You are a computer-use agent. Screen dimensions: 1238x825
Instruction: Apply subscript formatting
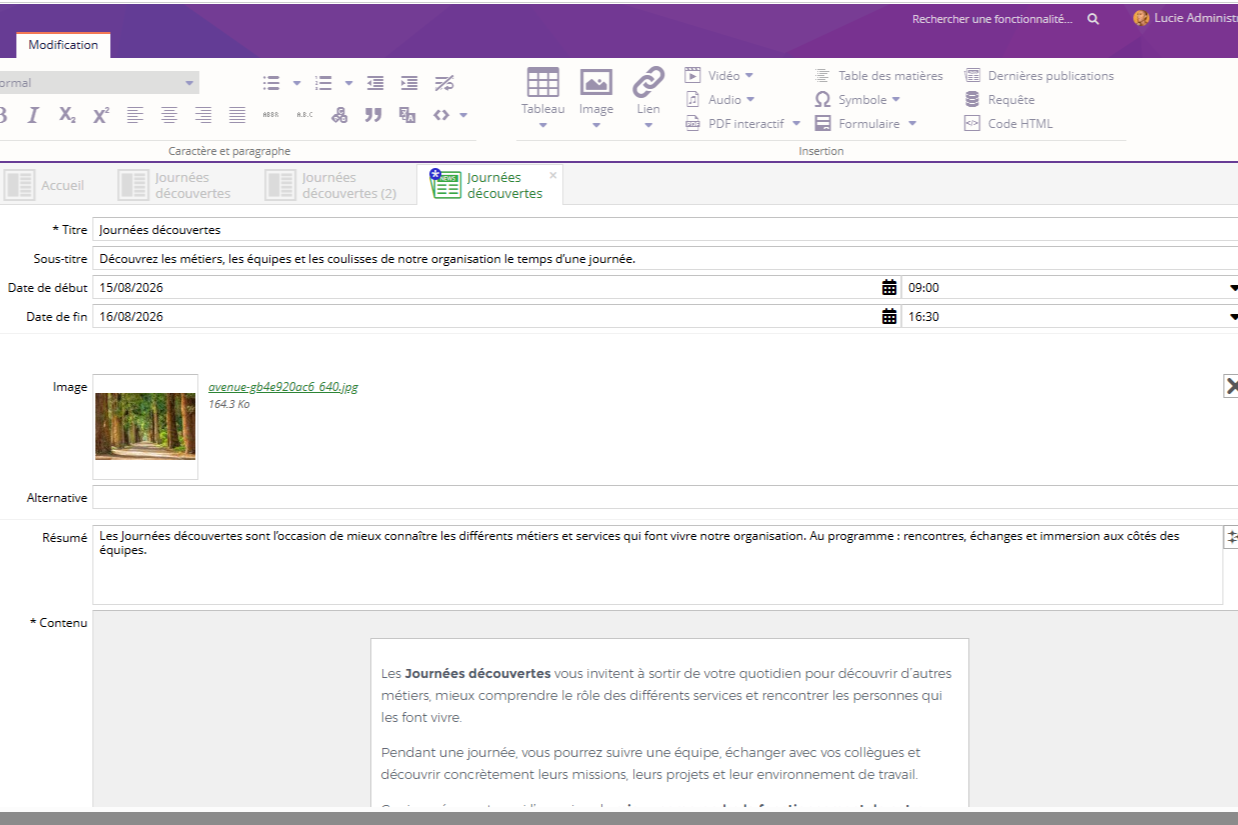click(67, 116)
